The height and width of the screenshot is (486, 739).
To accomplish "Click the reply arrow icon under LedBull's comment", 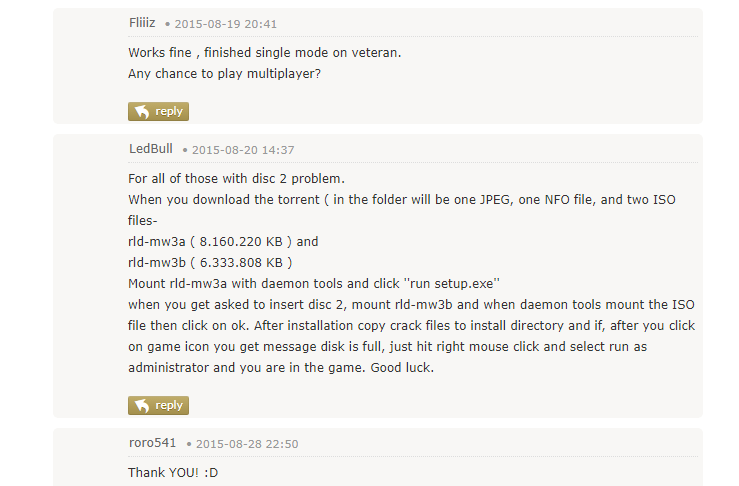I will tap(142, 405).
